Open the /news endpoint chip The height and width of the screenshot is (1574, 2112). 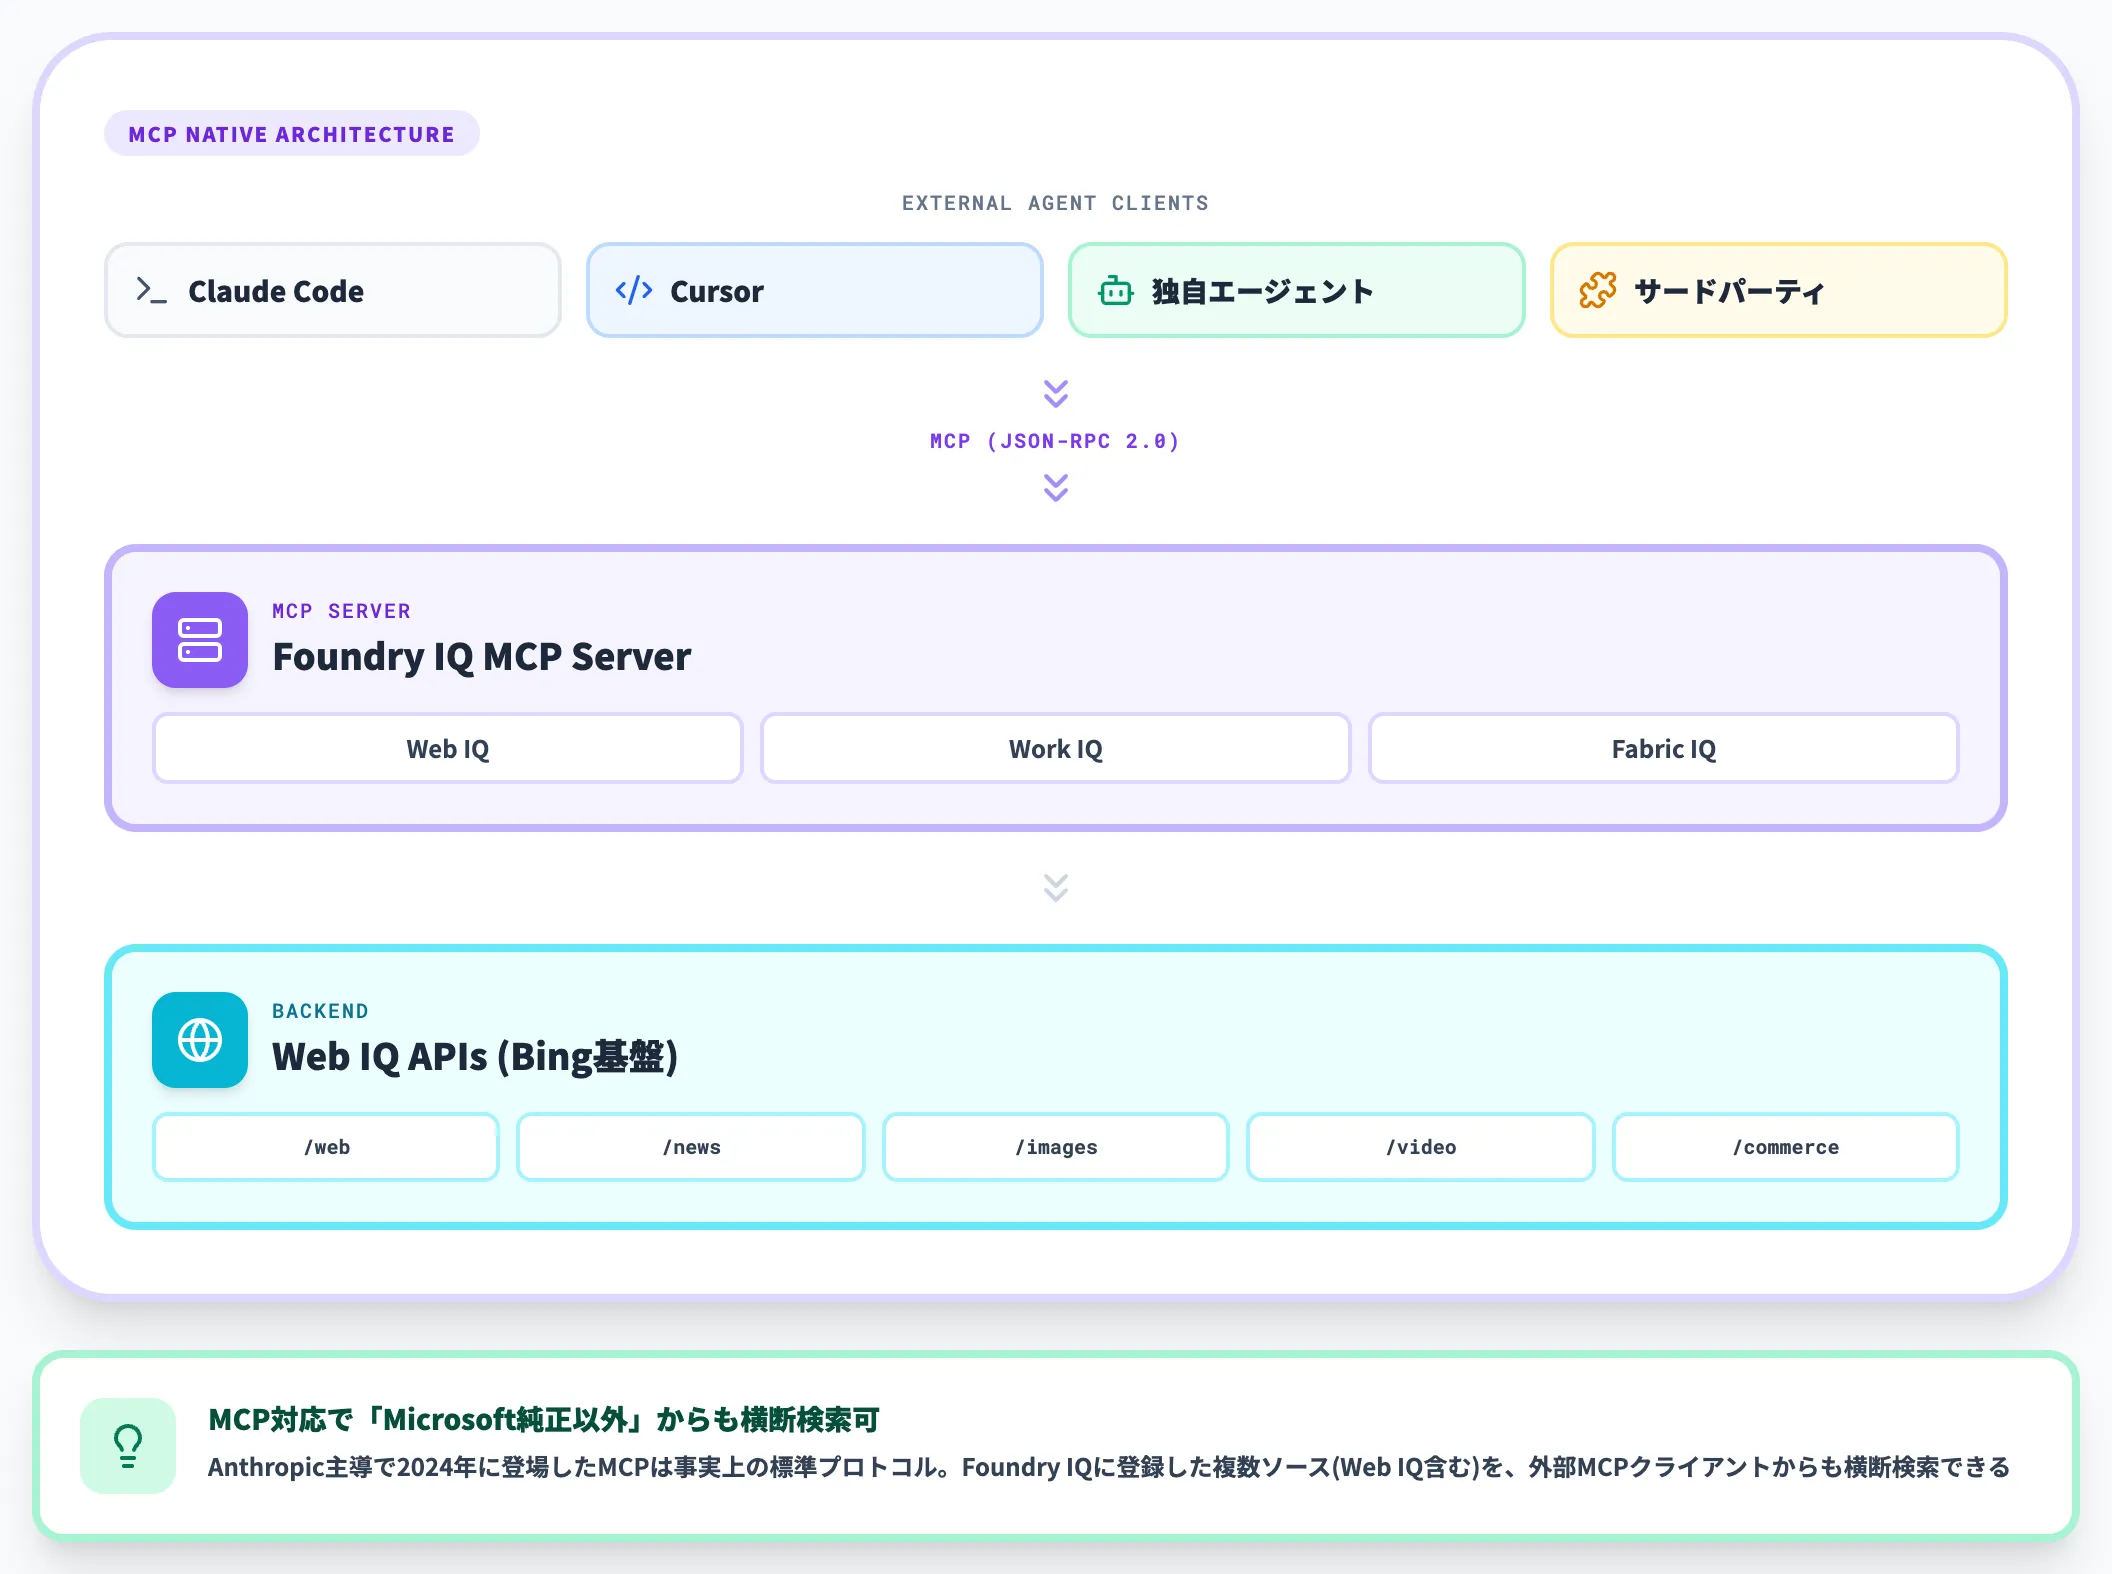[x=691, y=1147]
